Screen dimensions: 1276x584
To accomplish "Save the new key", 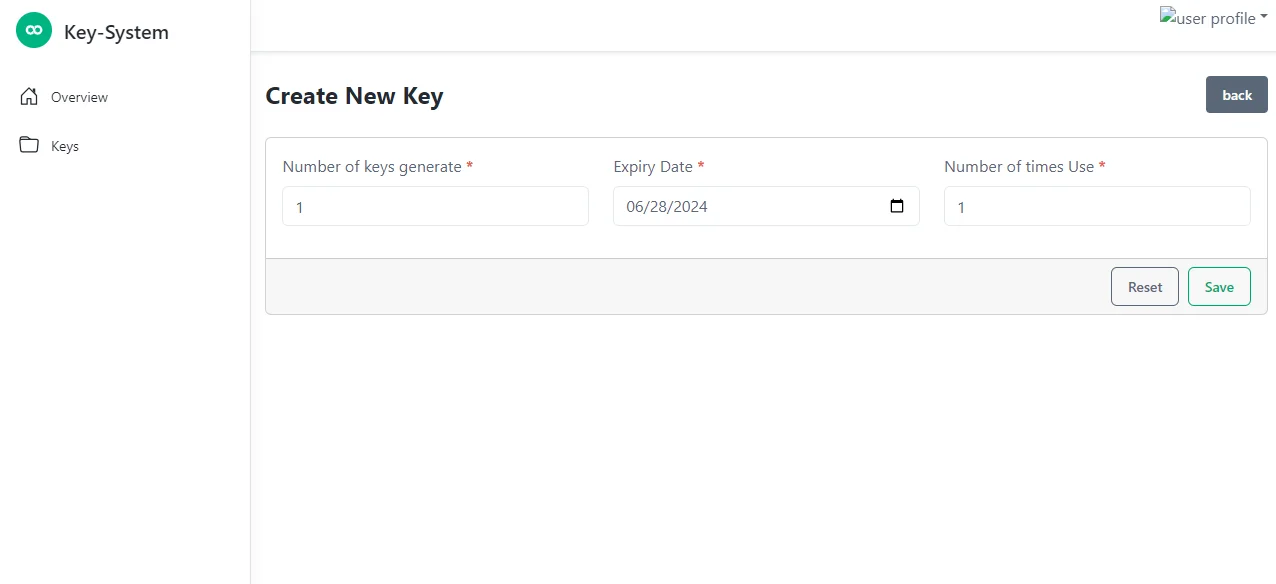I will tap(1218, 287).
